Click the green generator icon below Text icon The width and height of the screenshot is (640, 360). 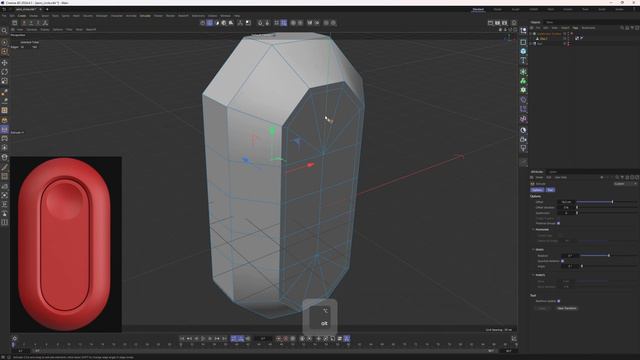[x=523, y=72]
